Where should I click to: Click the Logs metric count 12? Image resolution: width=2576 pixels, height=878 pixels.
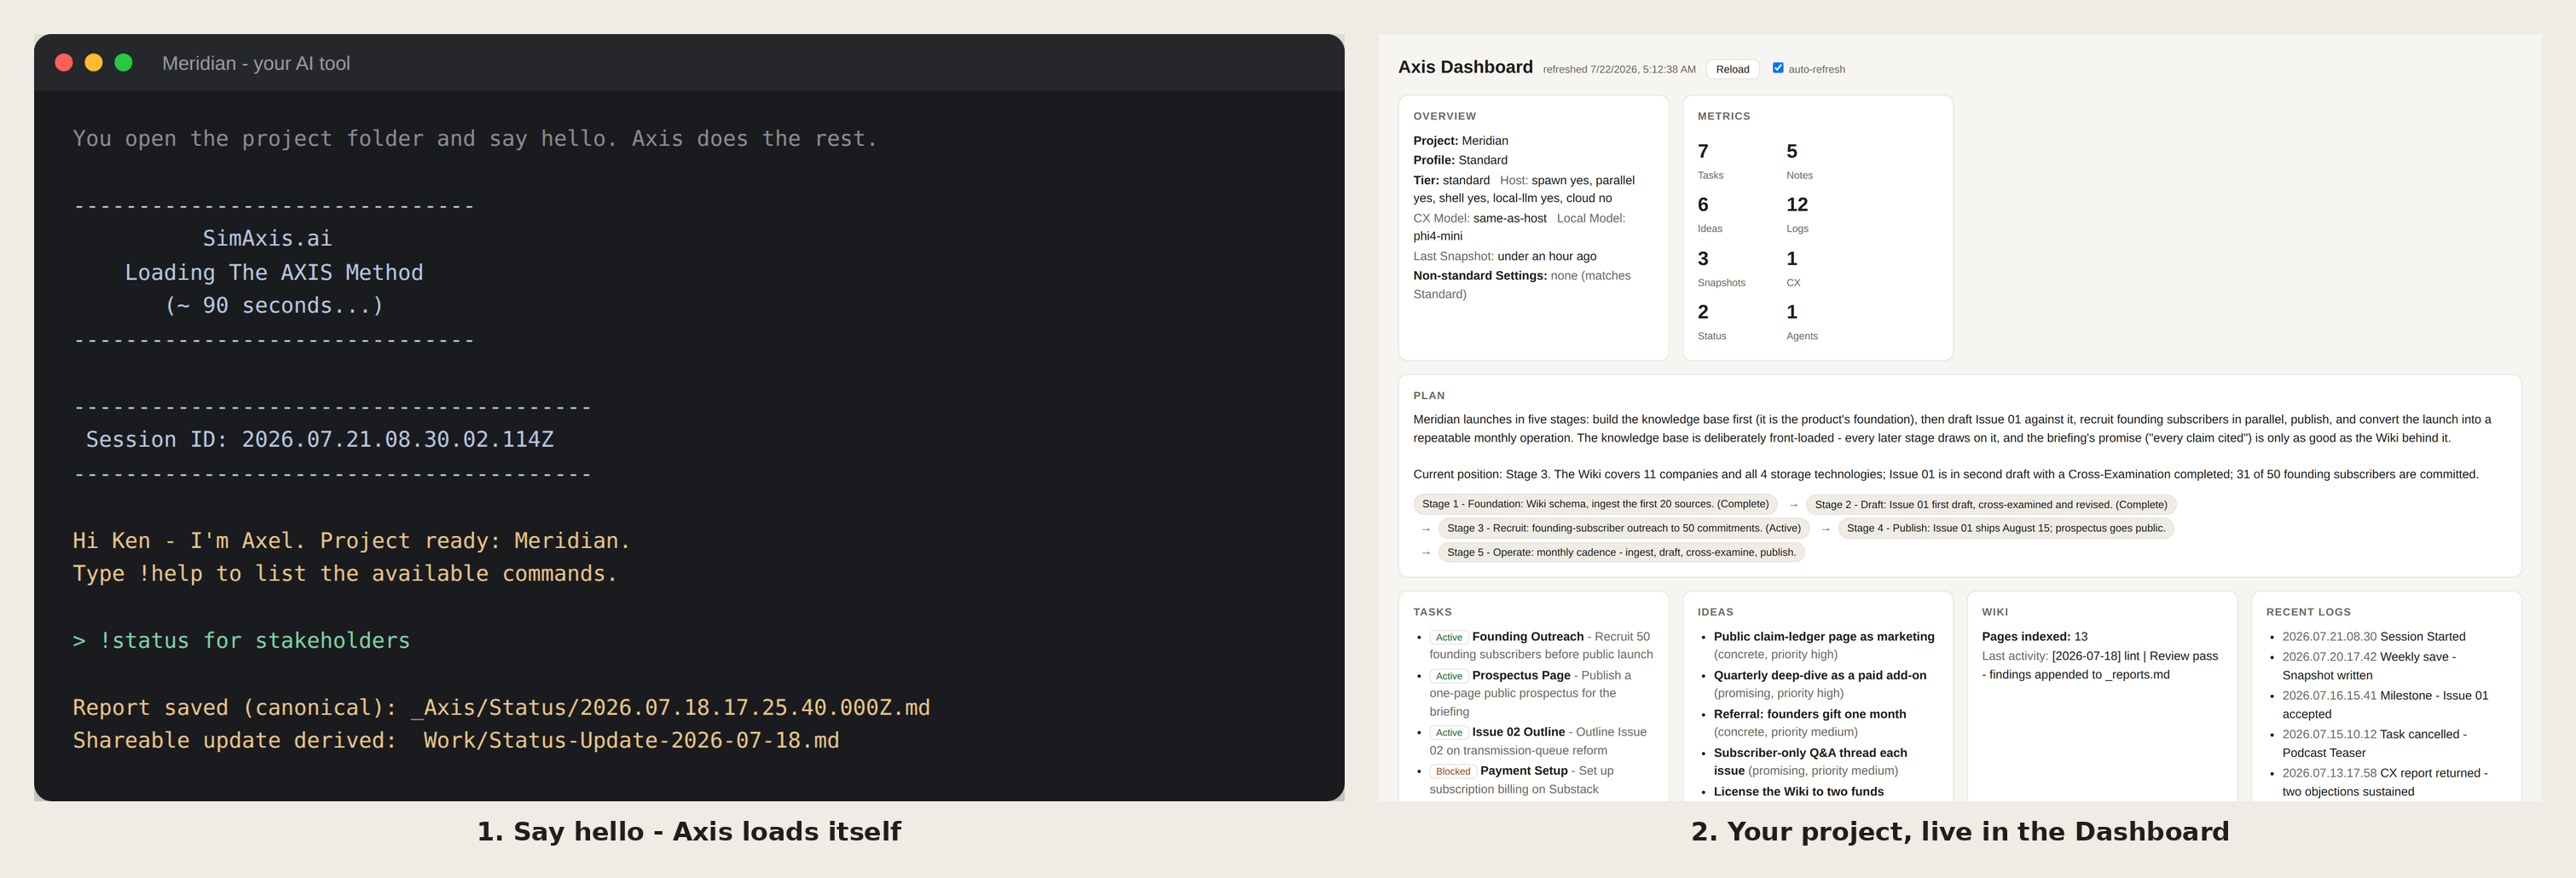[x=1797, y=204]
